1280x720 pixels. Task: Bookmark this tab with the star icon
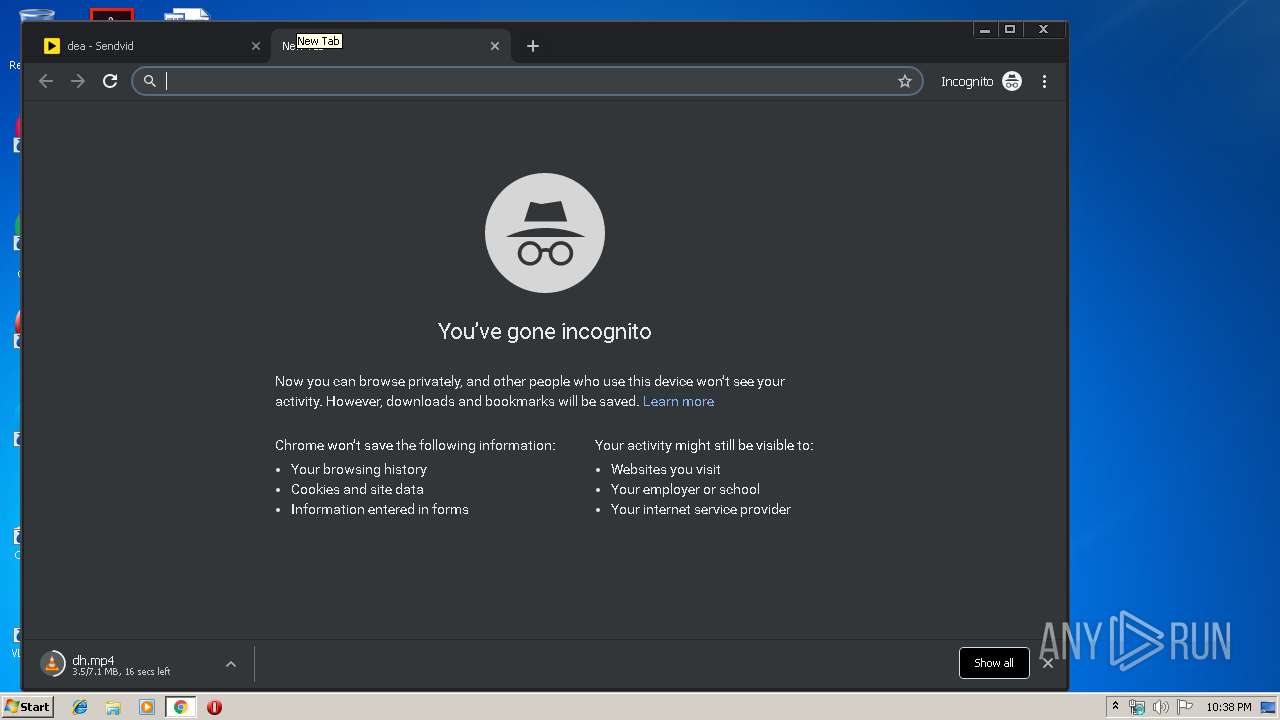[905, 81]
